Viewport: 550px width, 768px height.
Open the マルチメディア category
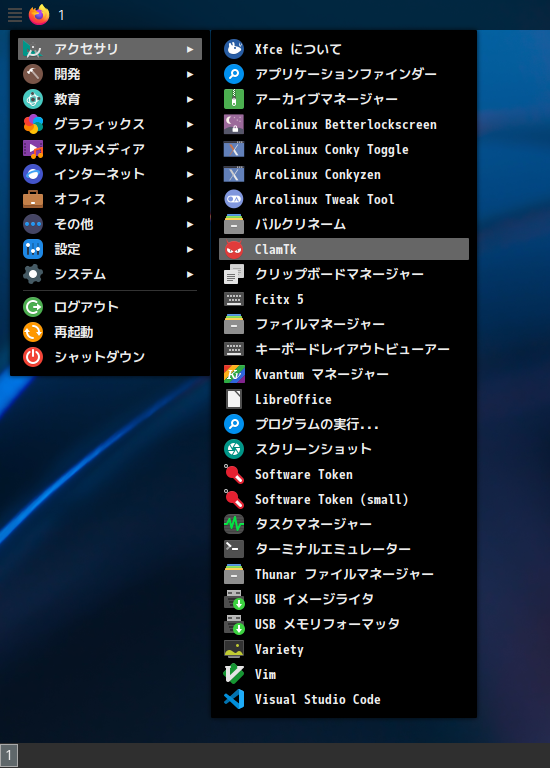110,149
